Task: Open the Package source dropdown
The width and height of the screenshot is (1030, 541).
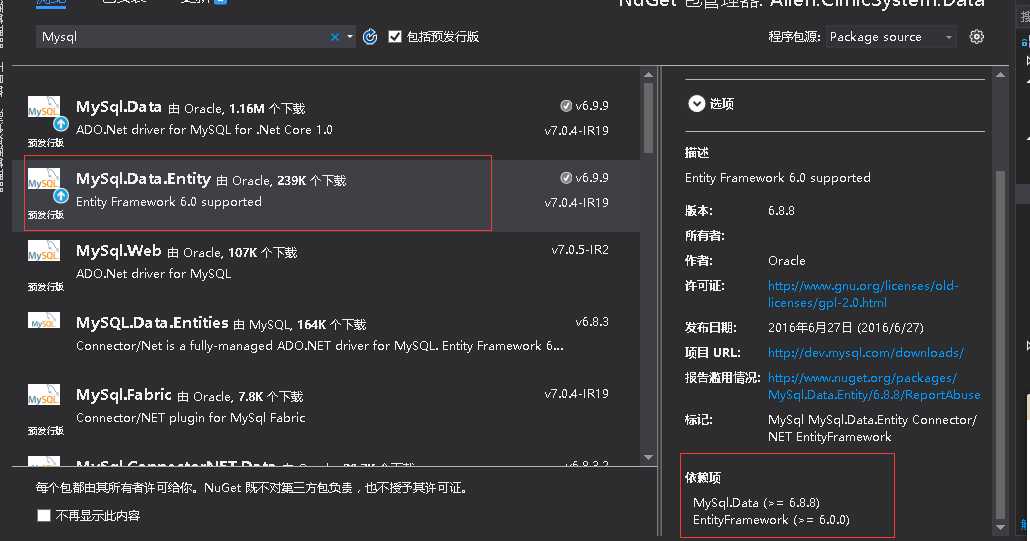Action: pyautogui.click(x=891, y=37)
